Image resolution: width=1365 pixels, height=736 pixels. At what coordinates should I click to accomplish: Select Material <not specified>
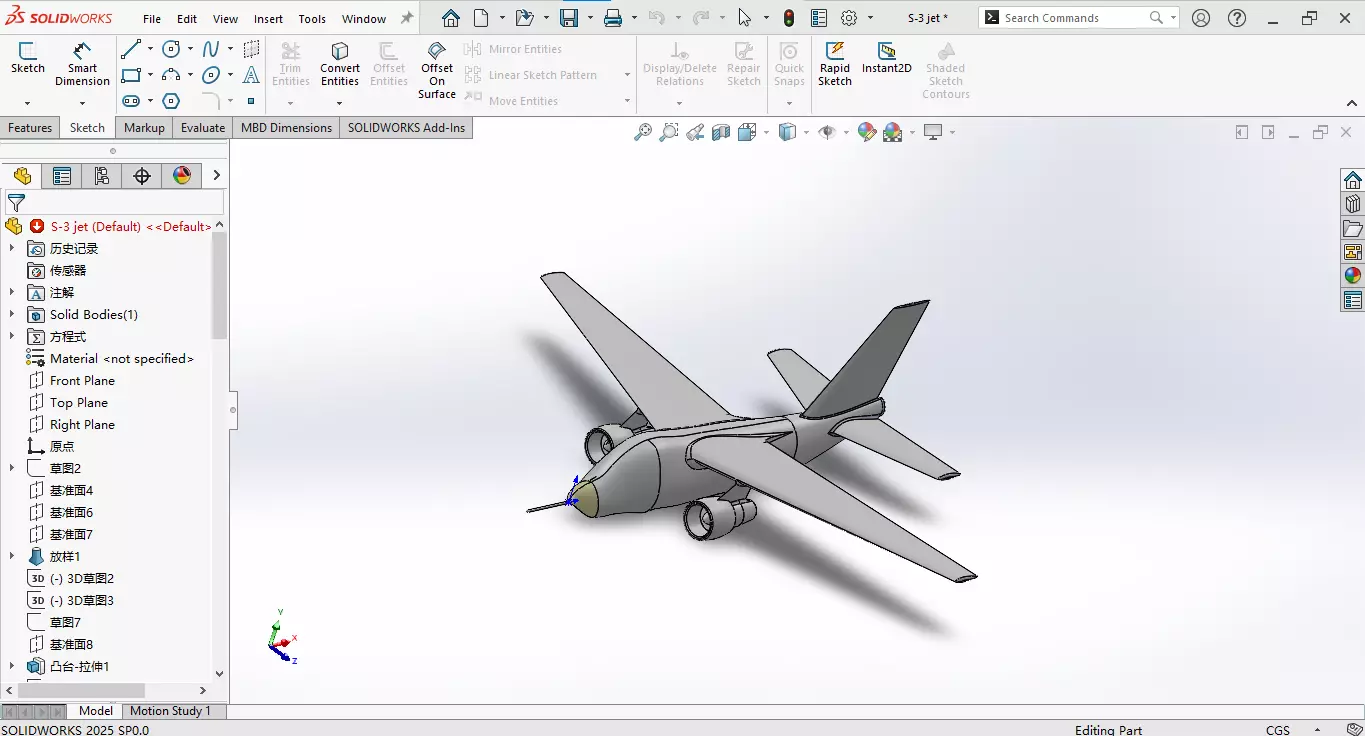(122, 358)
